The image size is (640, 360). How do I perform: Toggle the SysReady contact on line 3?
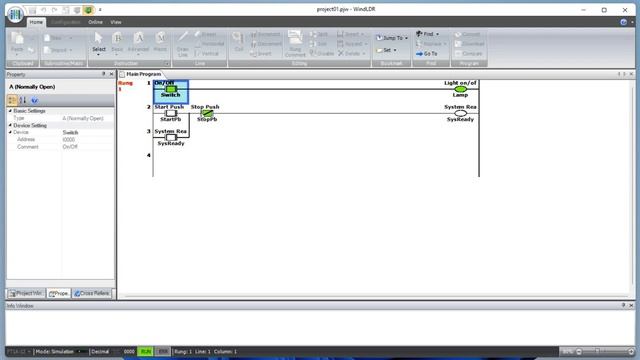pyautogui.click(x=171, y=137)
